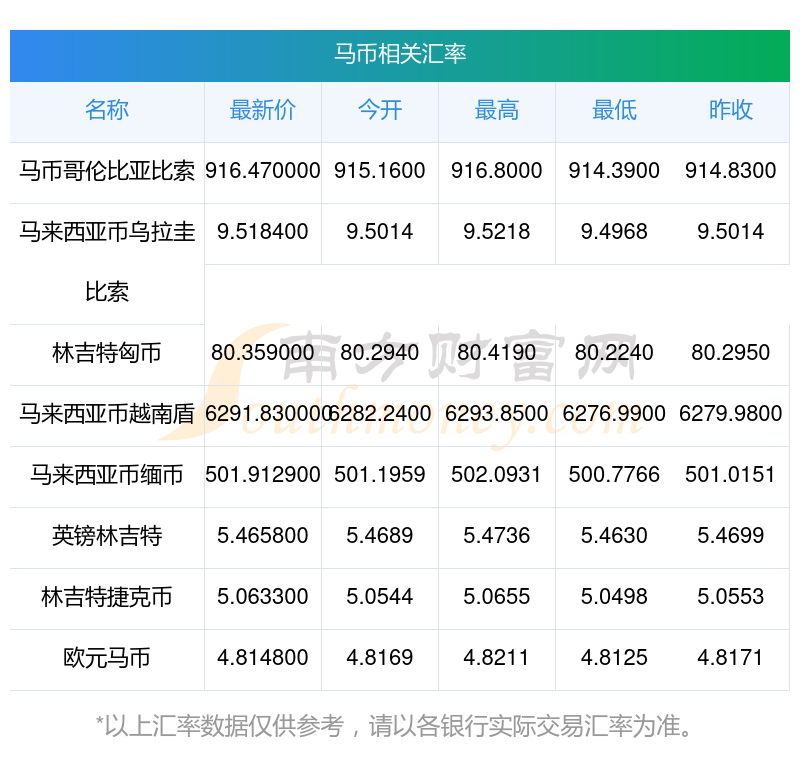Click the 916.470000 latest price cell

[261, 171]
